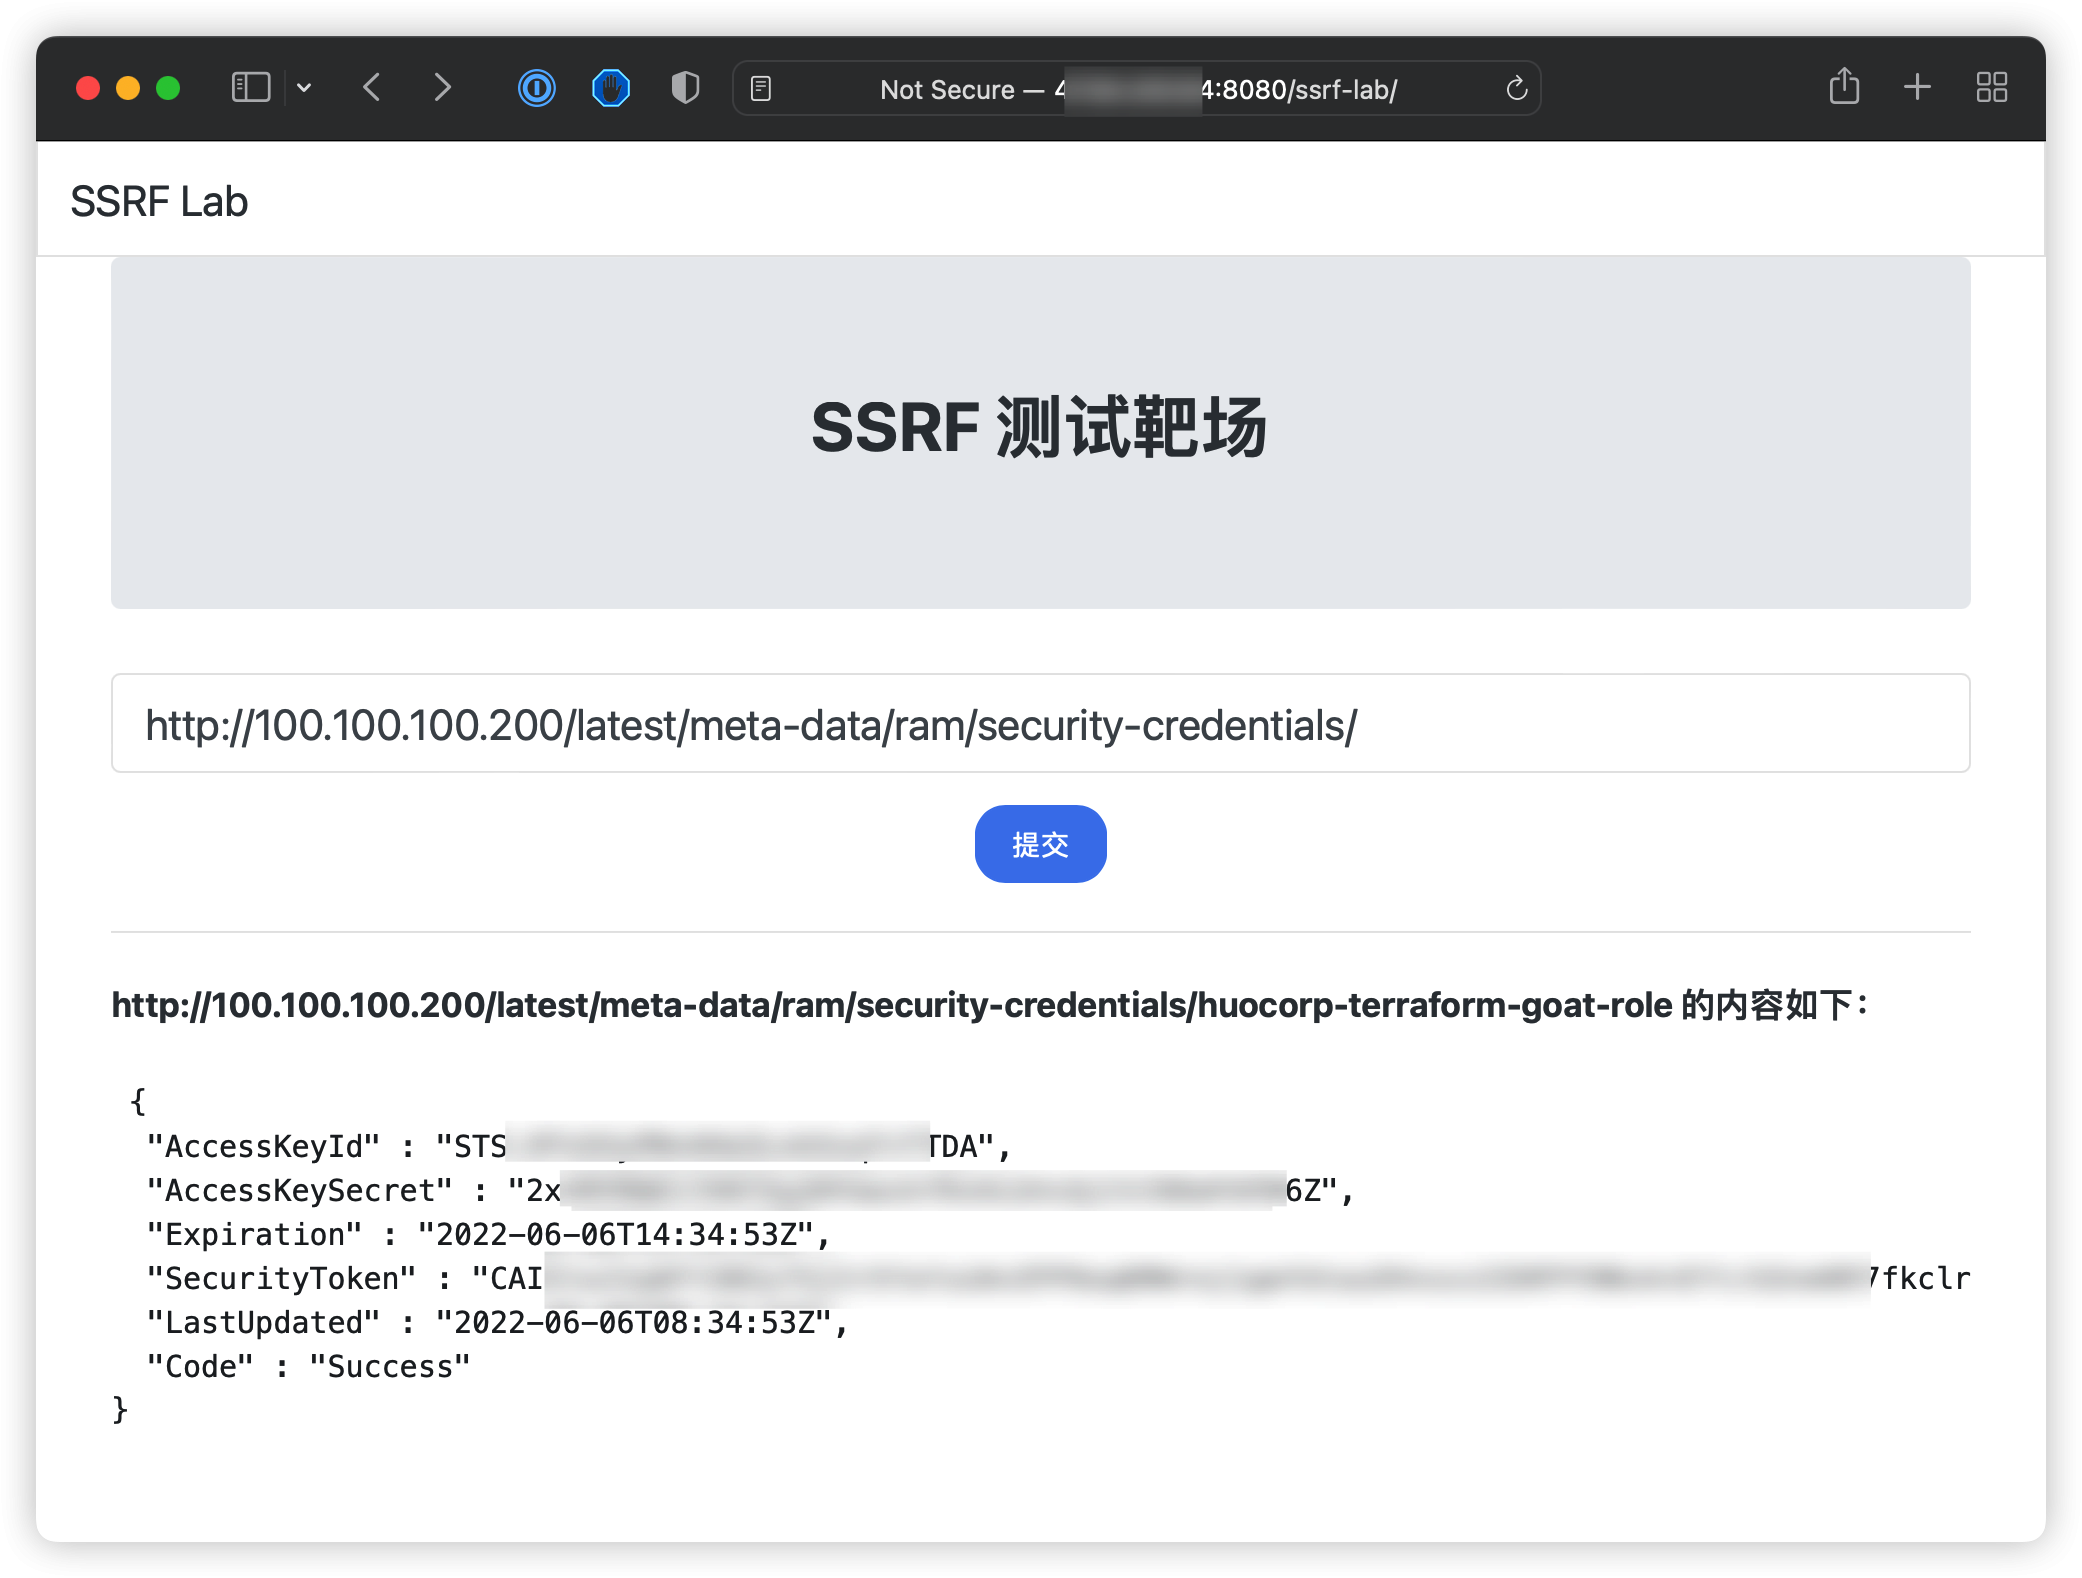Open the 1Password extension icon
Screen dimensions: 2082x1578
(x=537, y=88)
